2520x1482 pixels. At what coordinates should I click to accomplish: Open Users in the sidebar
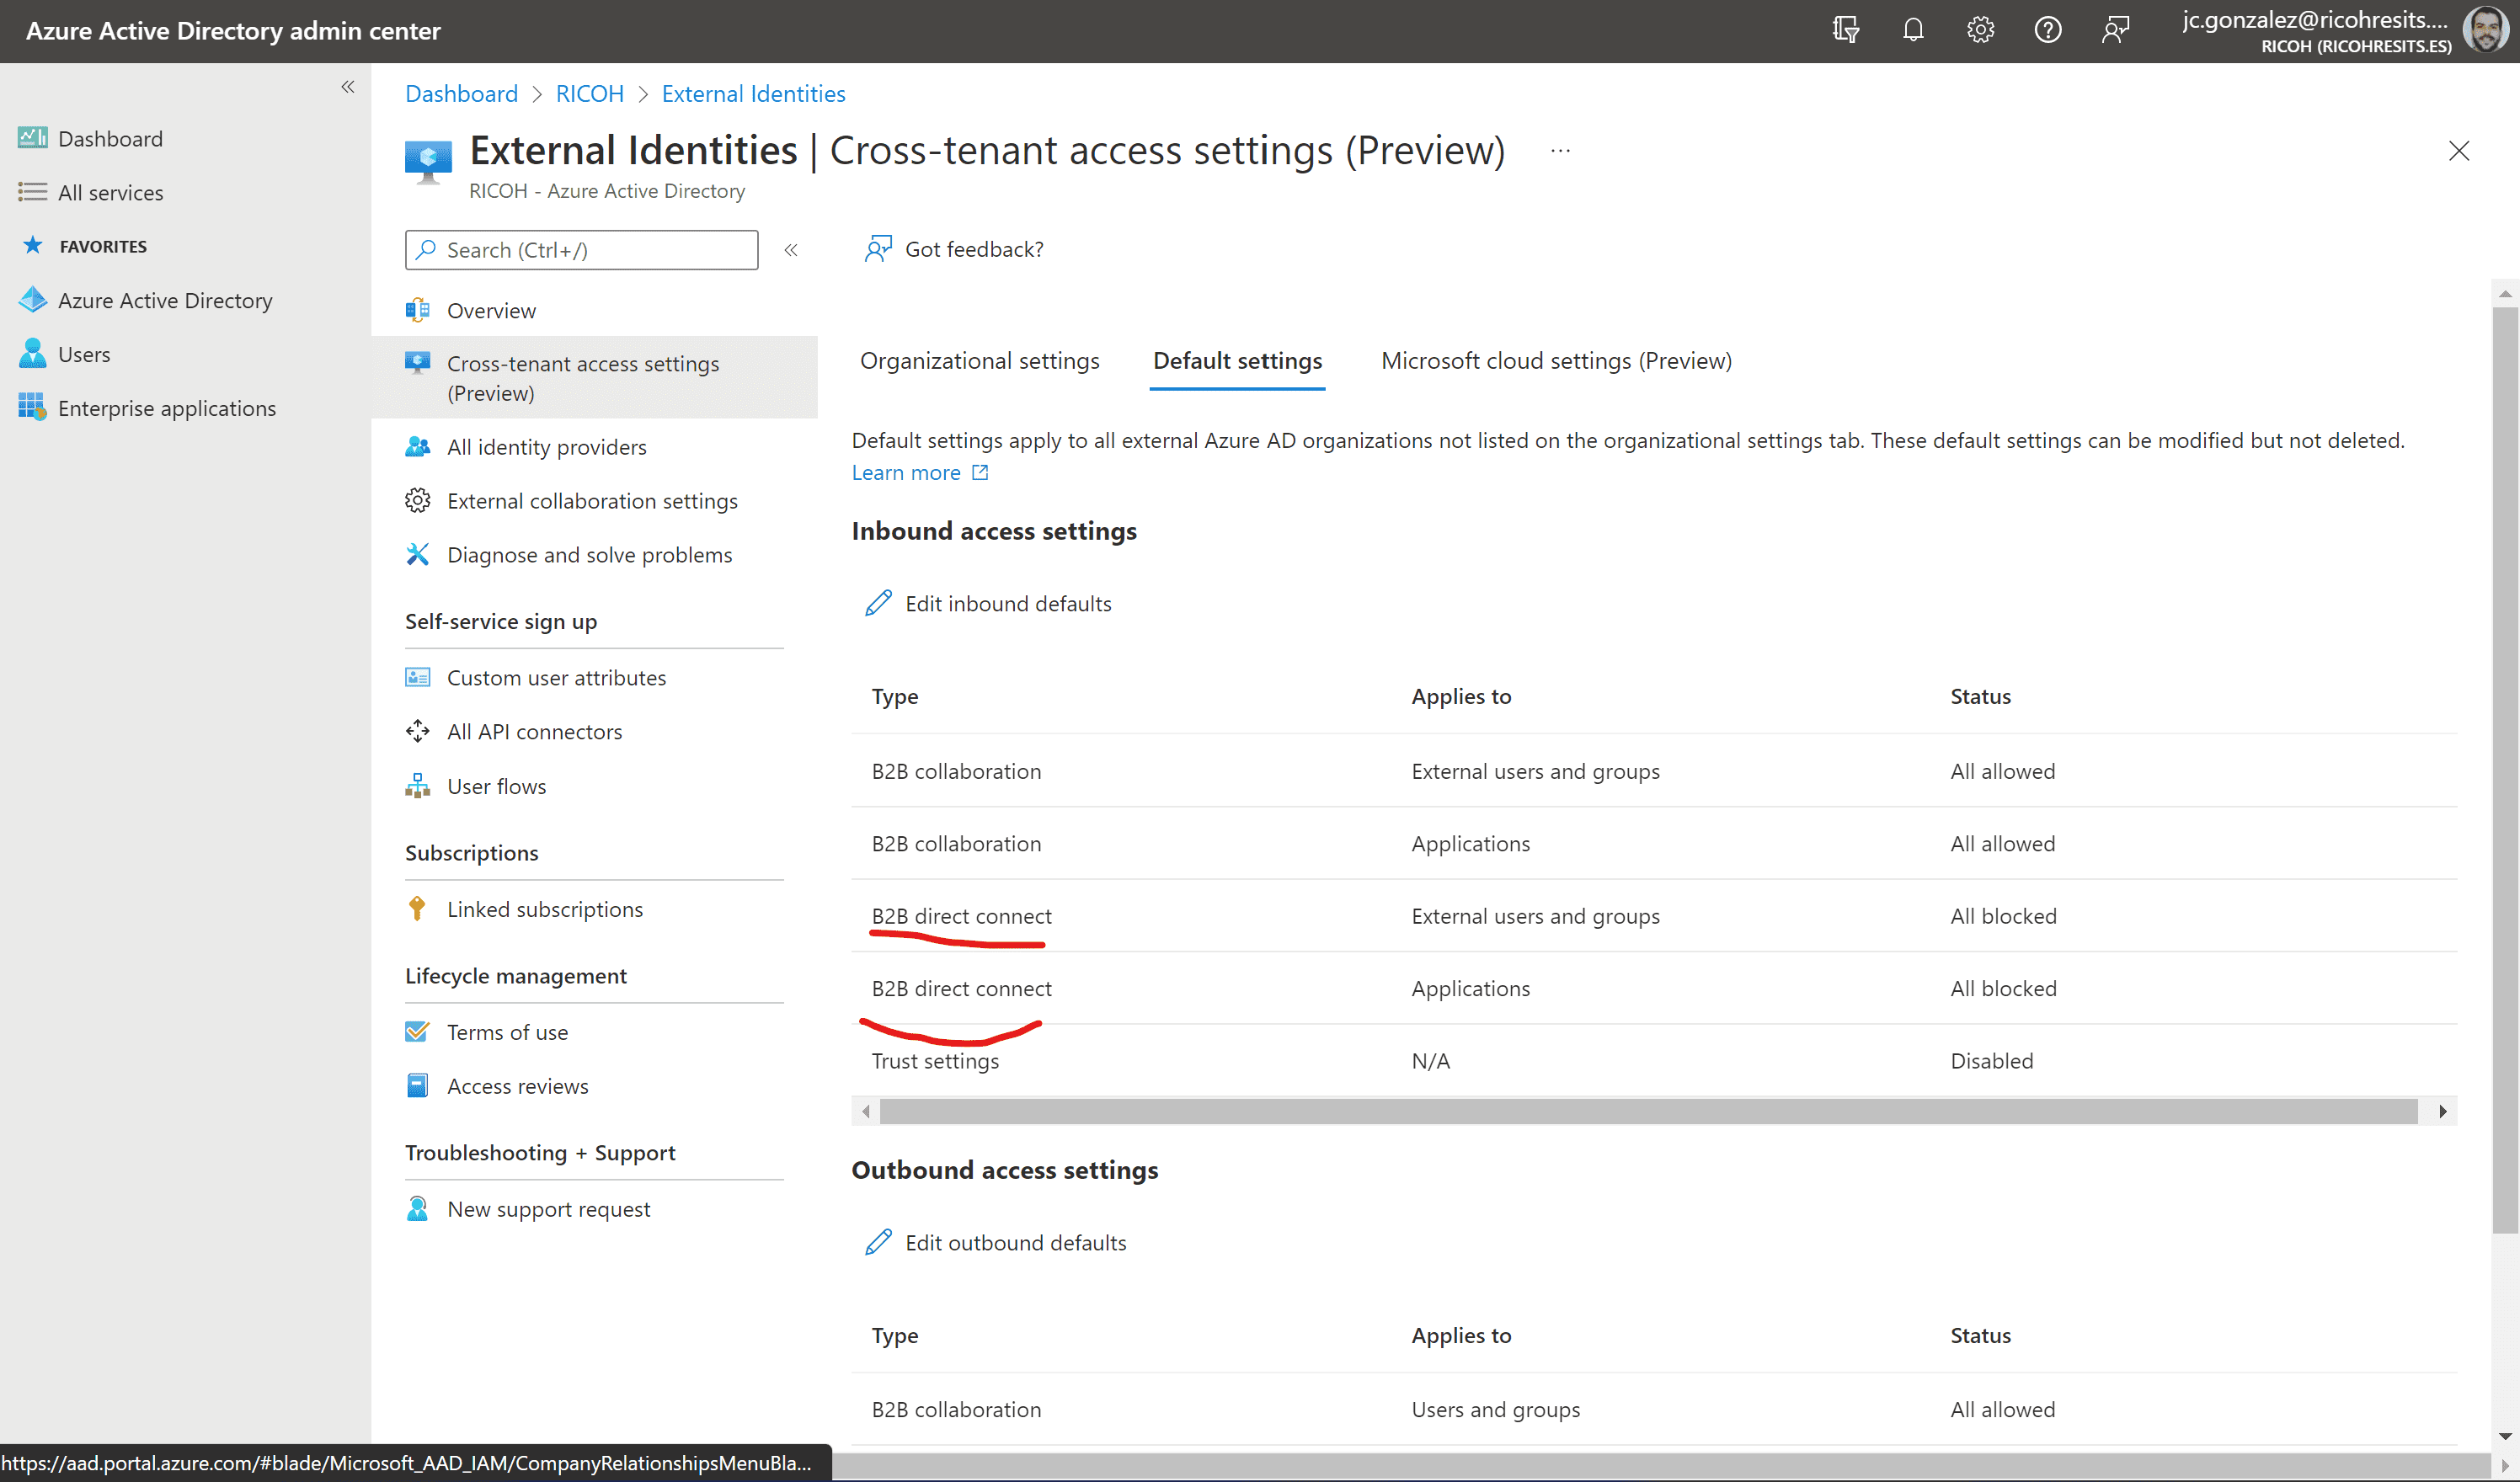(65, 354)
